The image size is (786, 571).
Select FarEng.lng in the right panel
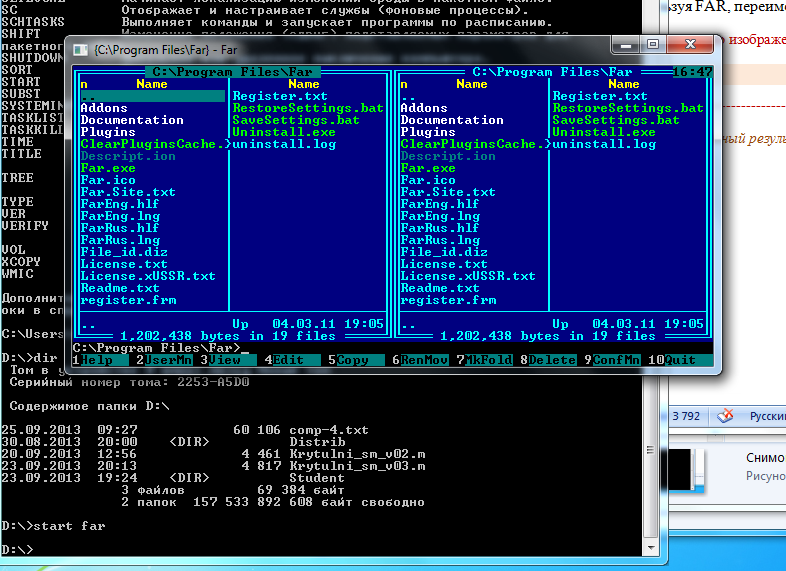coord(440,216)
